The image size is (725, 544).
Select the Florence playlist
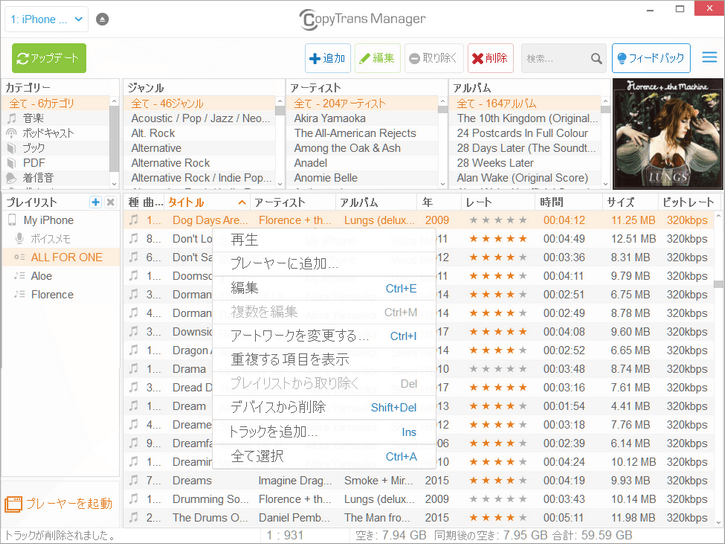[x=61, y=294]
